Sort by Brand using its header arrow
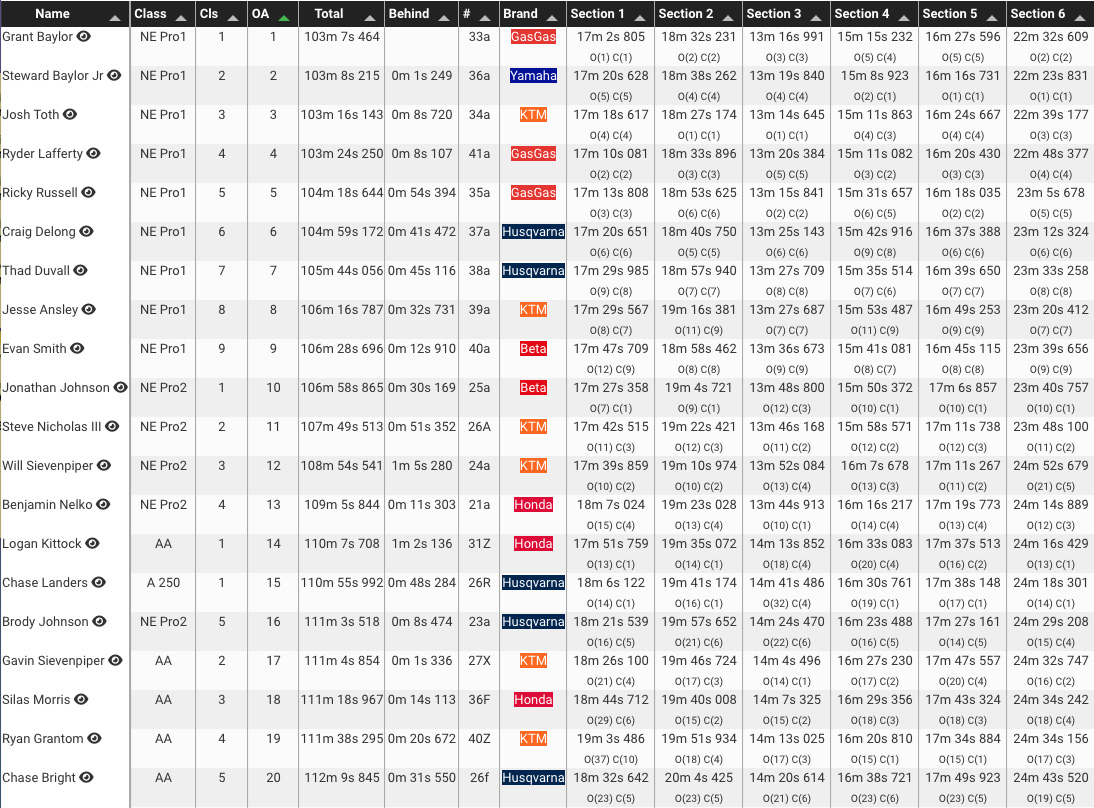This screenshot has height=808, width=1094. [552, 17]
